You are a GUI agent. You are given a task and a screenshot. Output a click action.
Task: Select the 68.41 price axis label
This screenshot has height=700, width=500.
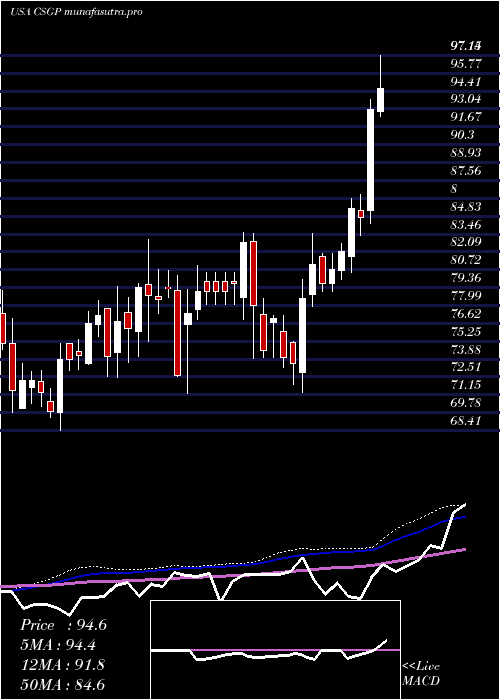coord(466,421)
